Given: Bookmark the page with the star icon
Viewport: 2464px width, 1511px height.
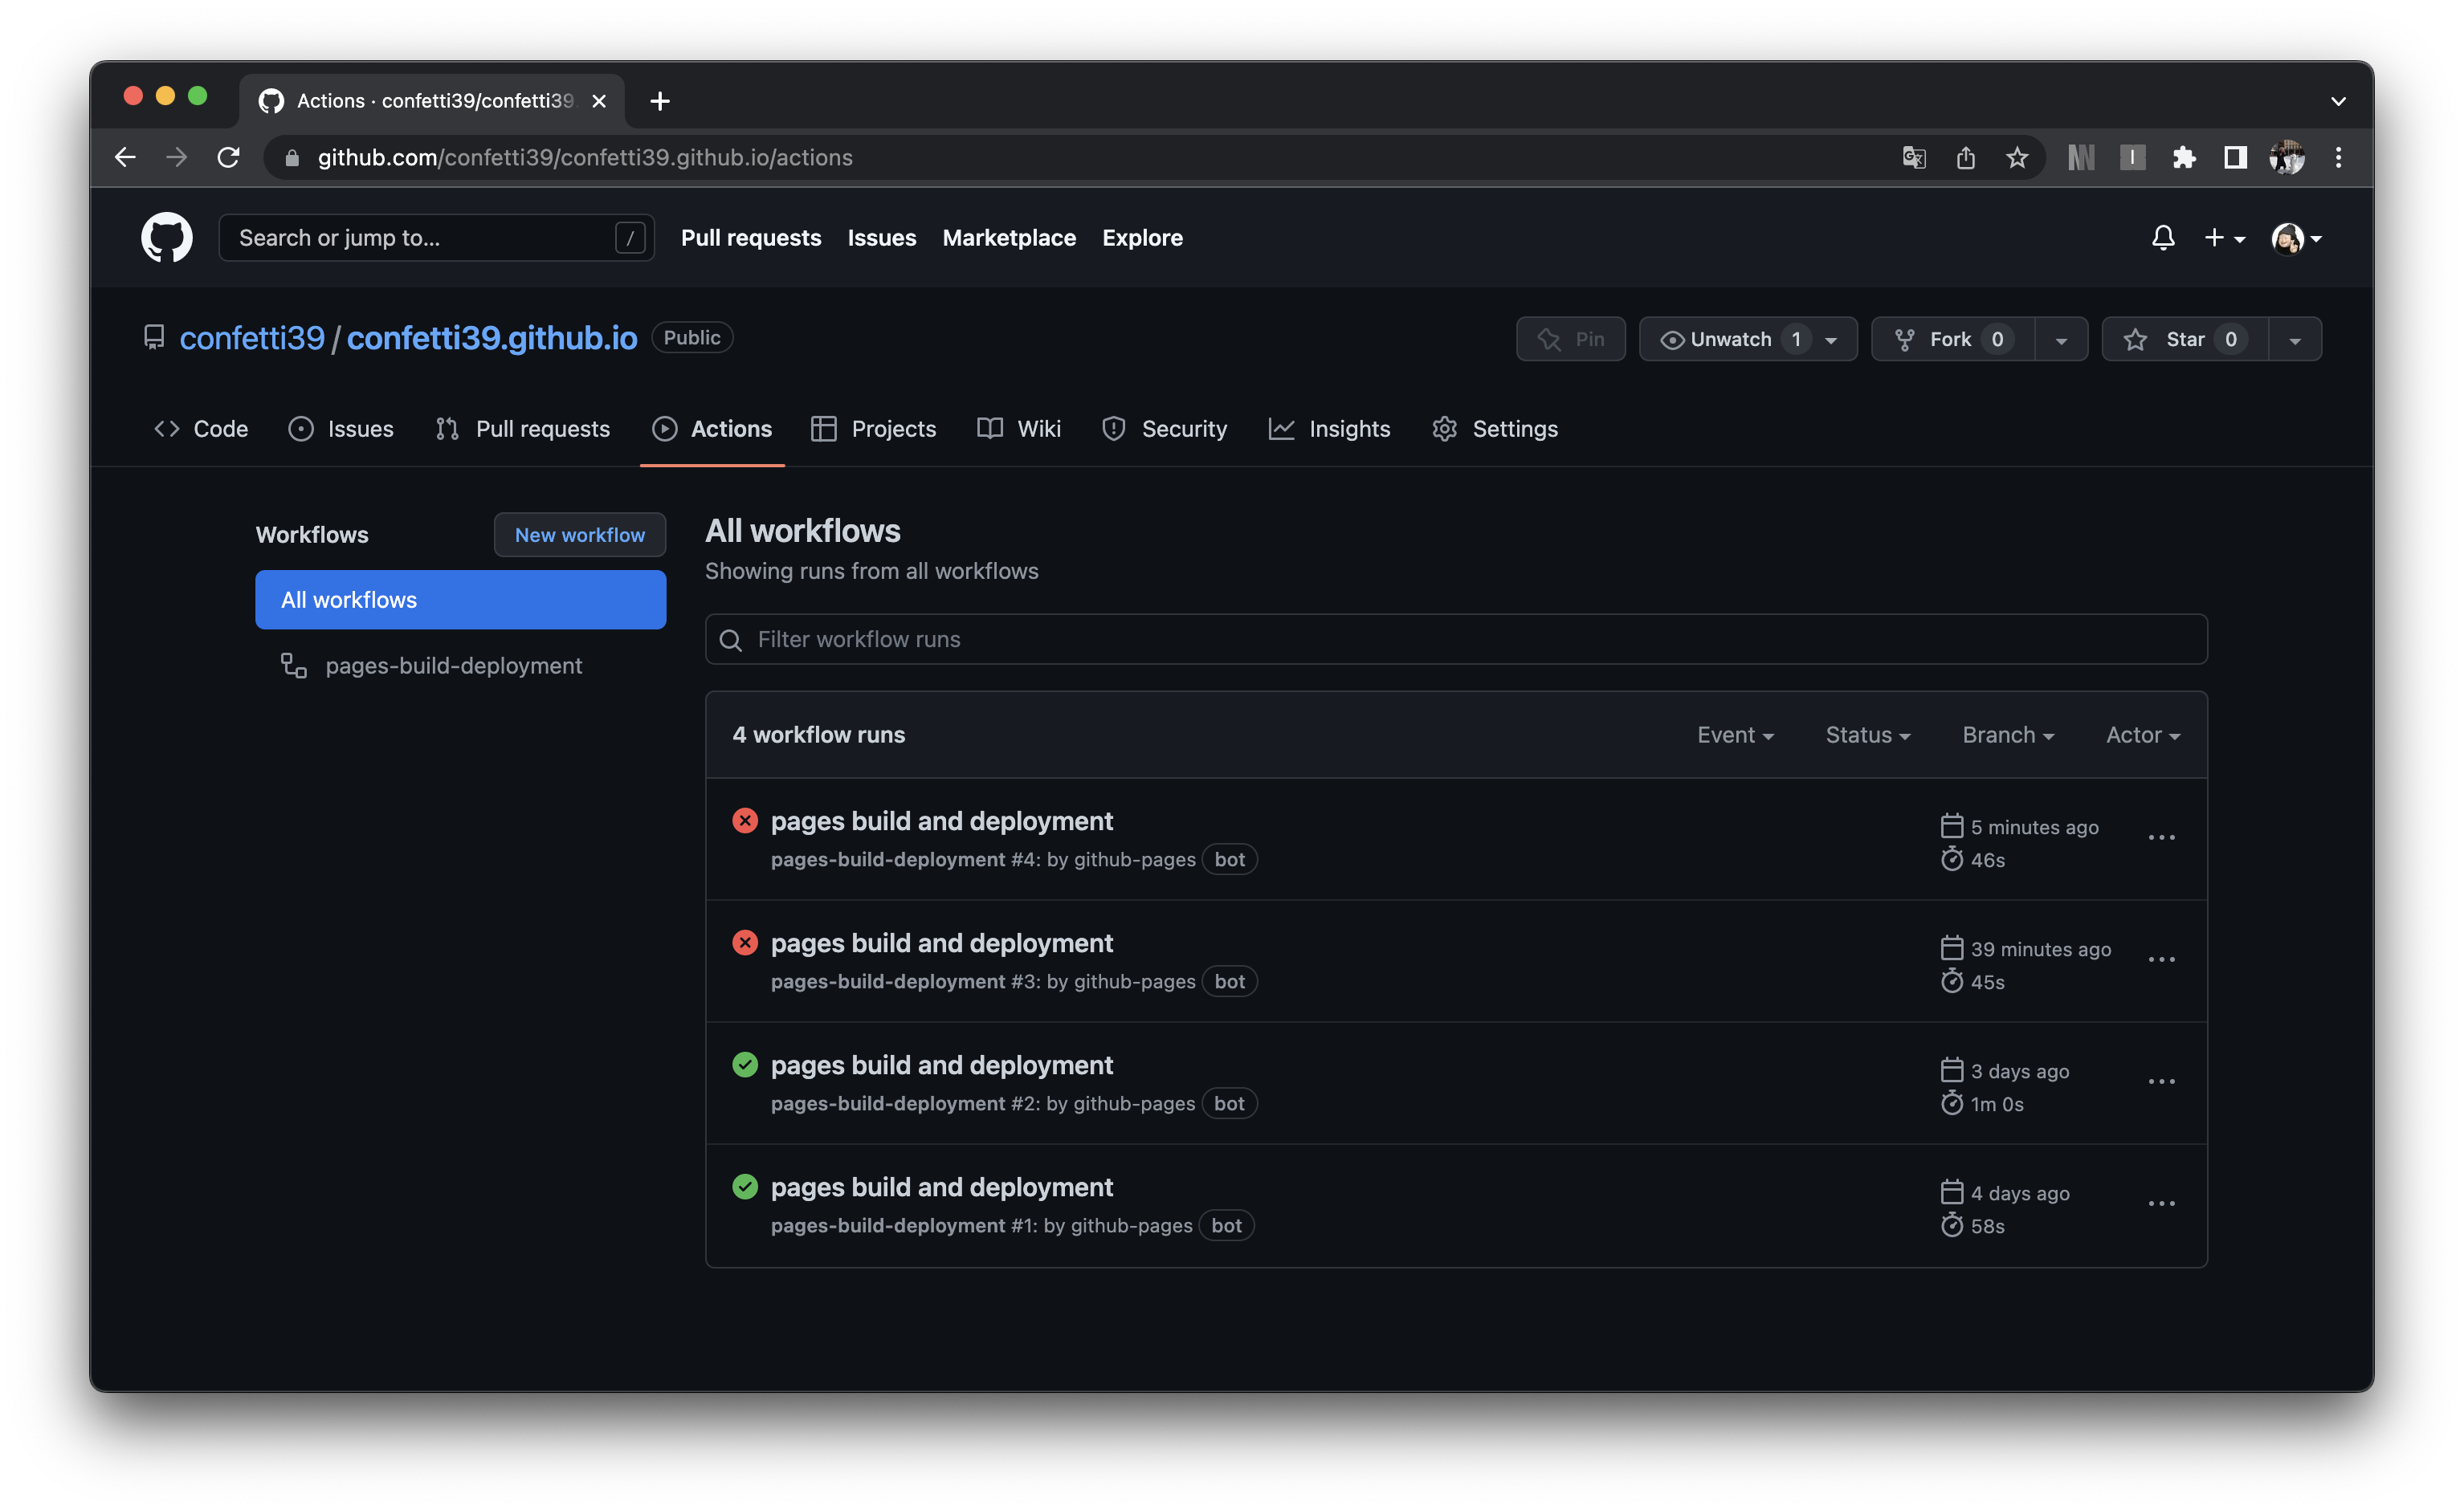Looking at the screenshot, I should coord(2017,157).
